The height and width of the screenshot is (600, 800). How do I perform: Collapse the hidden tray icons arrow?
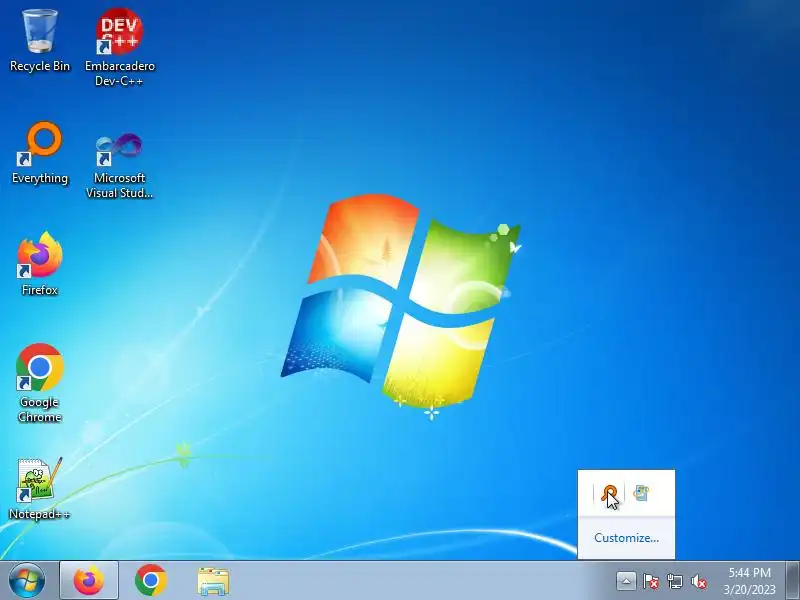click(626, 581)
